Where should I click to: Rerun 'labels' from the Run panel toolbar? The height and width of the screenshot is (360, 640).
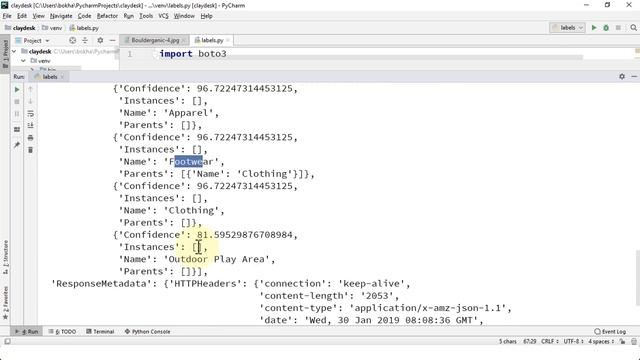coord(17,89)
